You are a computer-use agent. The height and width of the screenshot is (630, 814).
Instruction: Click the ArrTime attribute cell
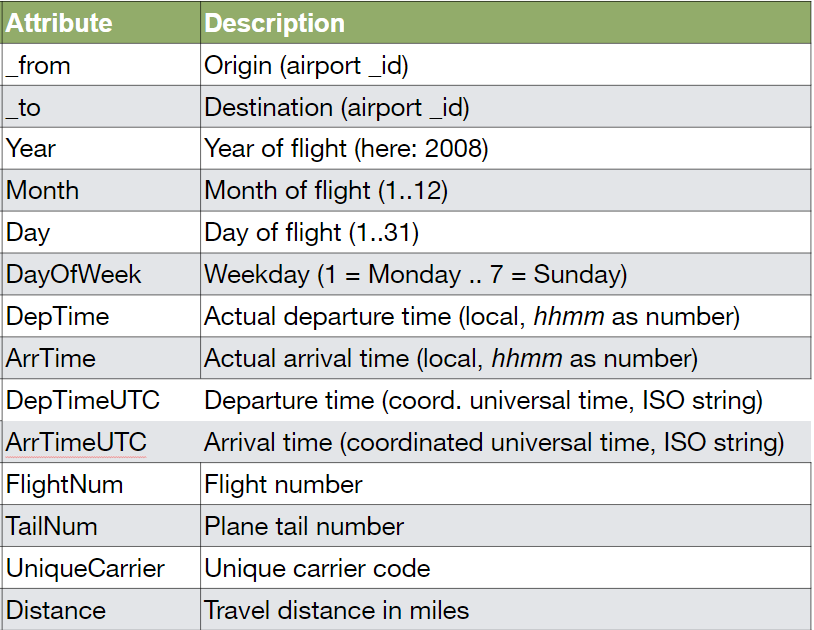[101, 358]
